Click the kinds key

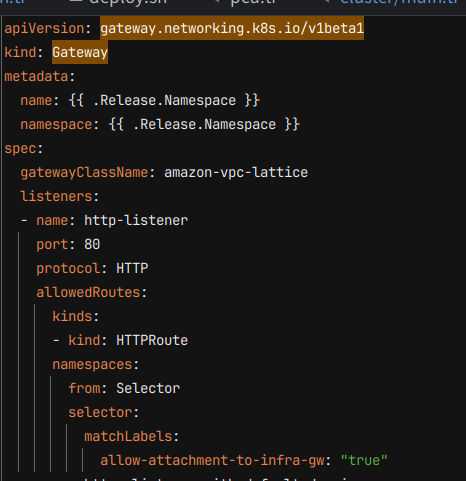pyautogui.click(x=72, y=316)
